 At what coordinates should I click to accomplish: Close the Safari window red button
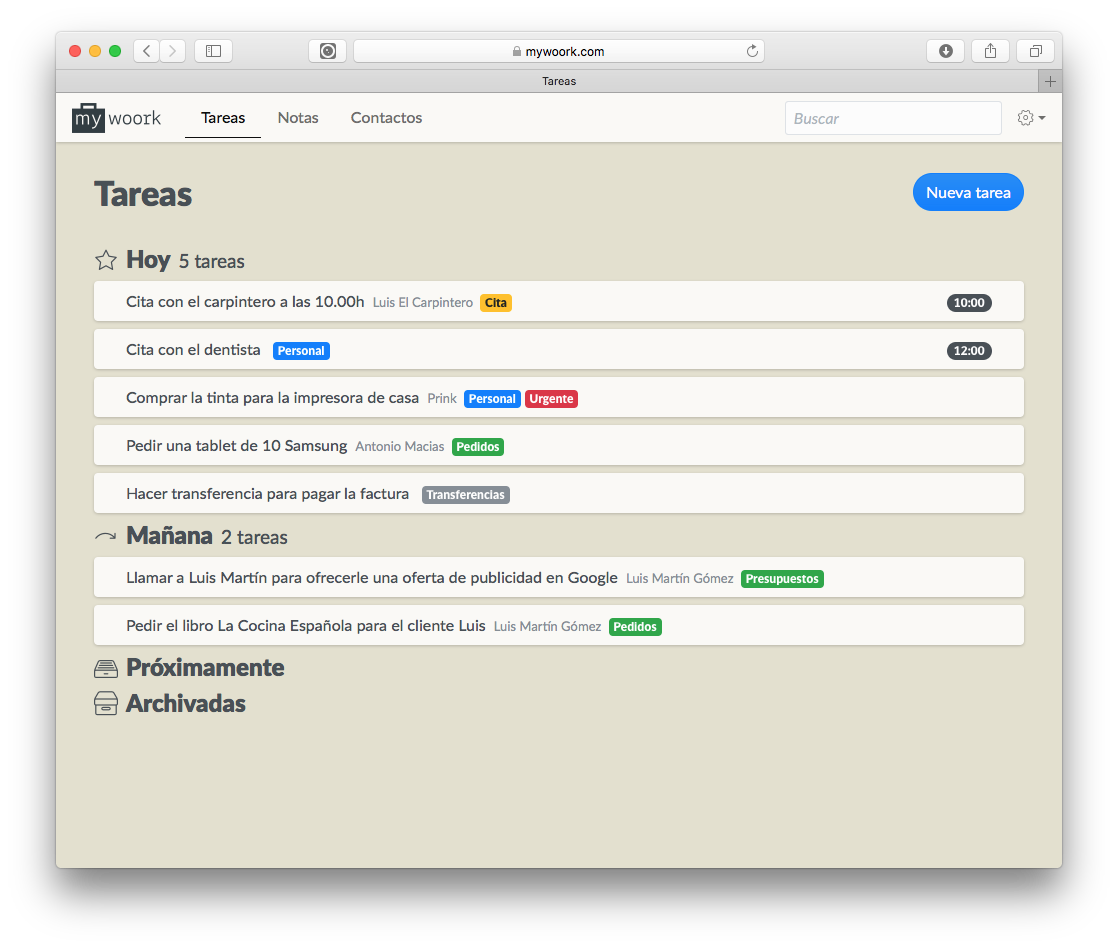(x=75, y=51)
